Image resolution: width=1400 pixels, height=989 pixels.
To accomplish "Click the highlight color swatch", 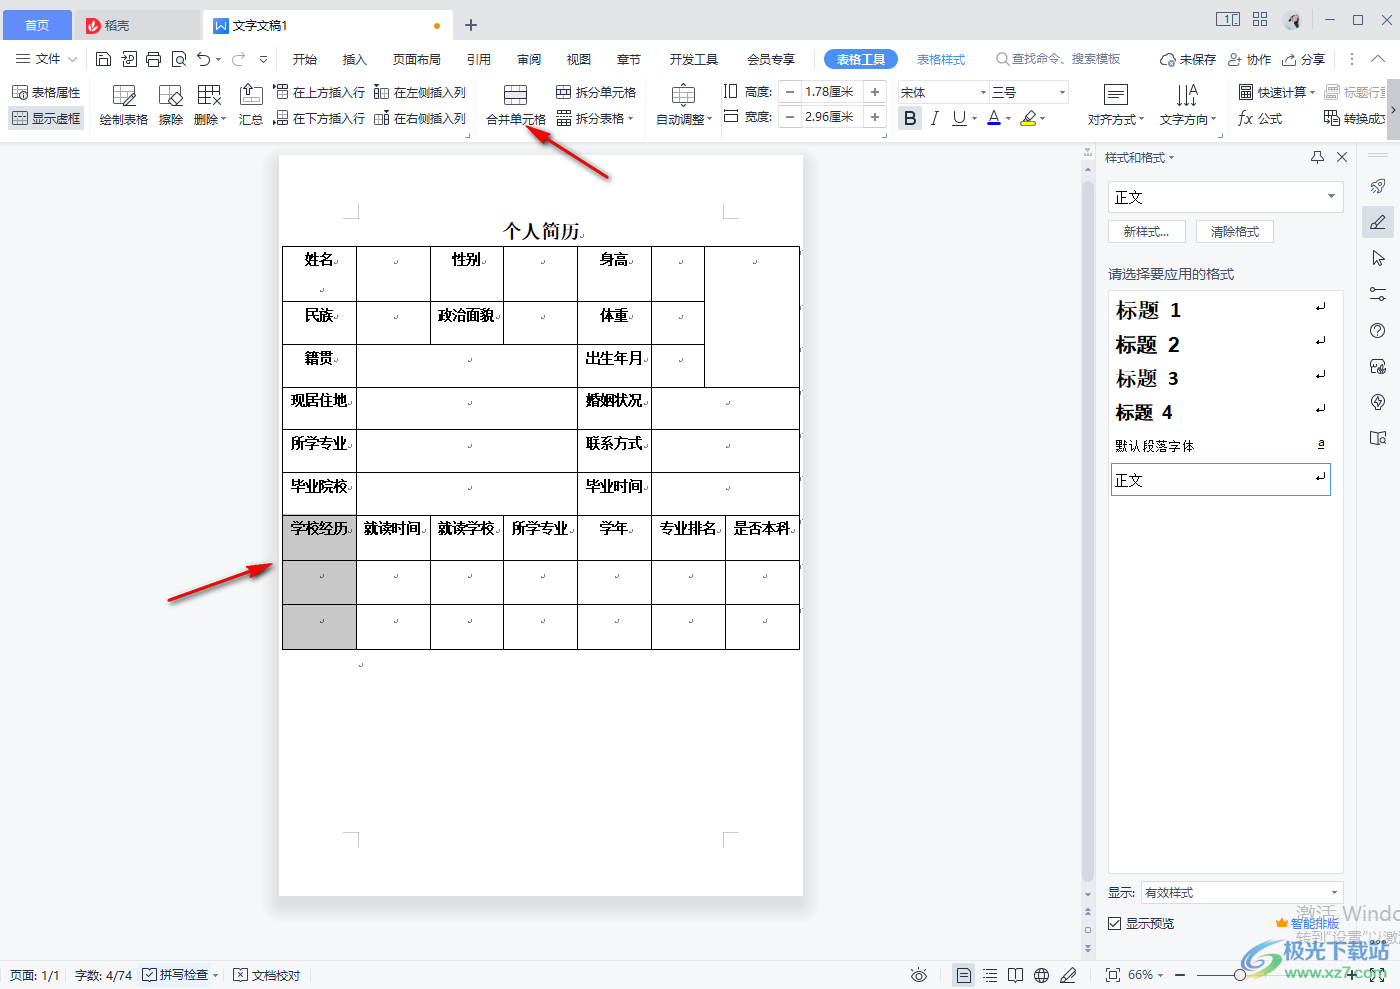I will tap(1028, 118).
